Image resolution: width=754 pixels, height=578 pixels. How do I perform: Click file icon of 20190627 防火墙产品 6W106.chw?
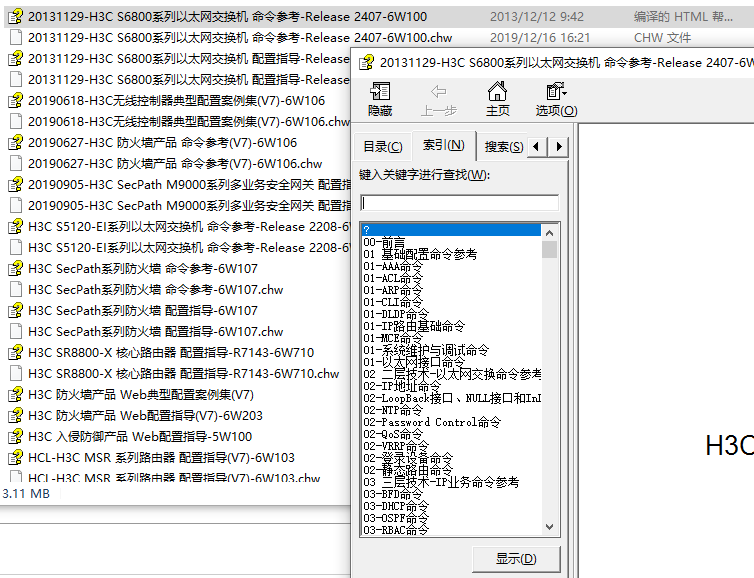tap(15, 163)
